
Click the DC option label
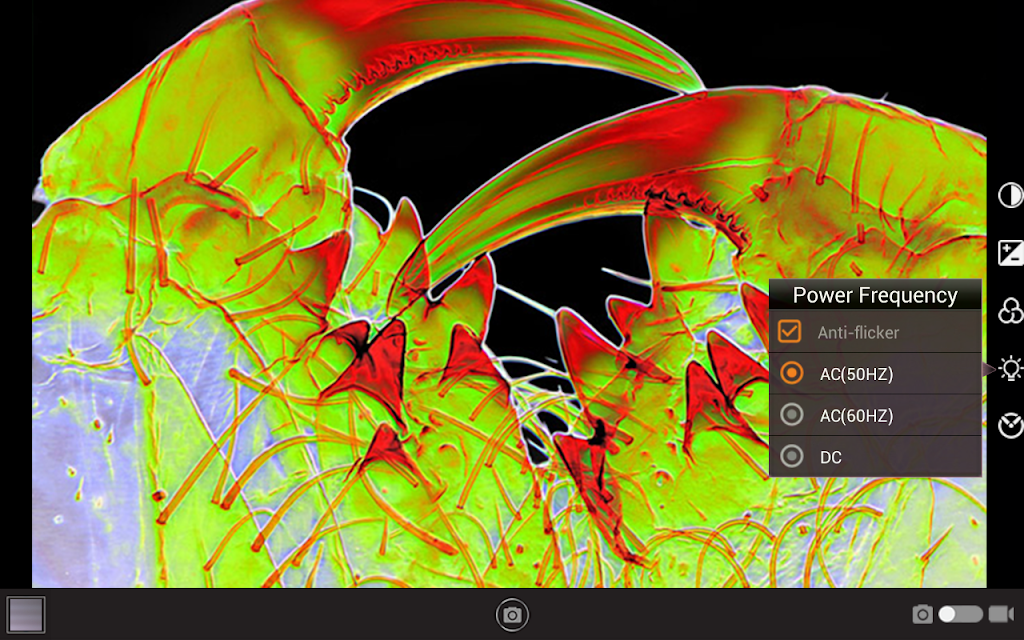(830, 457)
